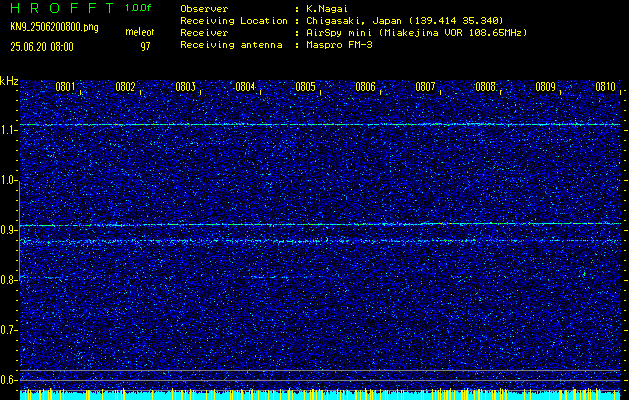Click the 0.7 kHz axis label

pos(9,330)
